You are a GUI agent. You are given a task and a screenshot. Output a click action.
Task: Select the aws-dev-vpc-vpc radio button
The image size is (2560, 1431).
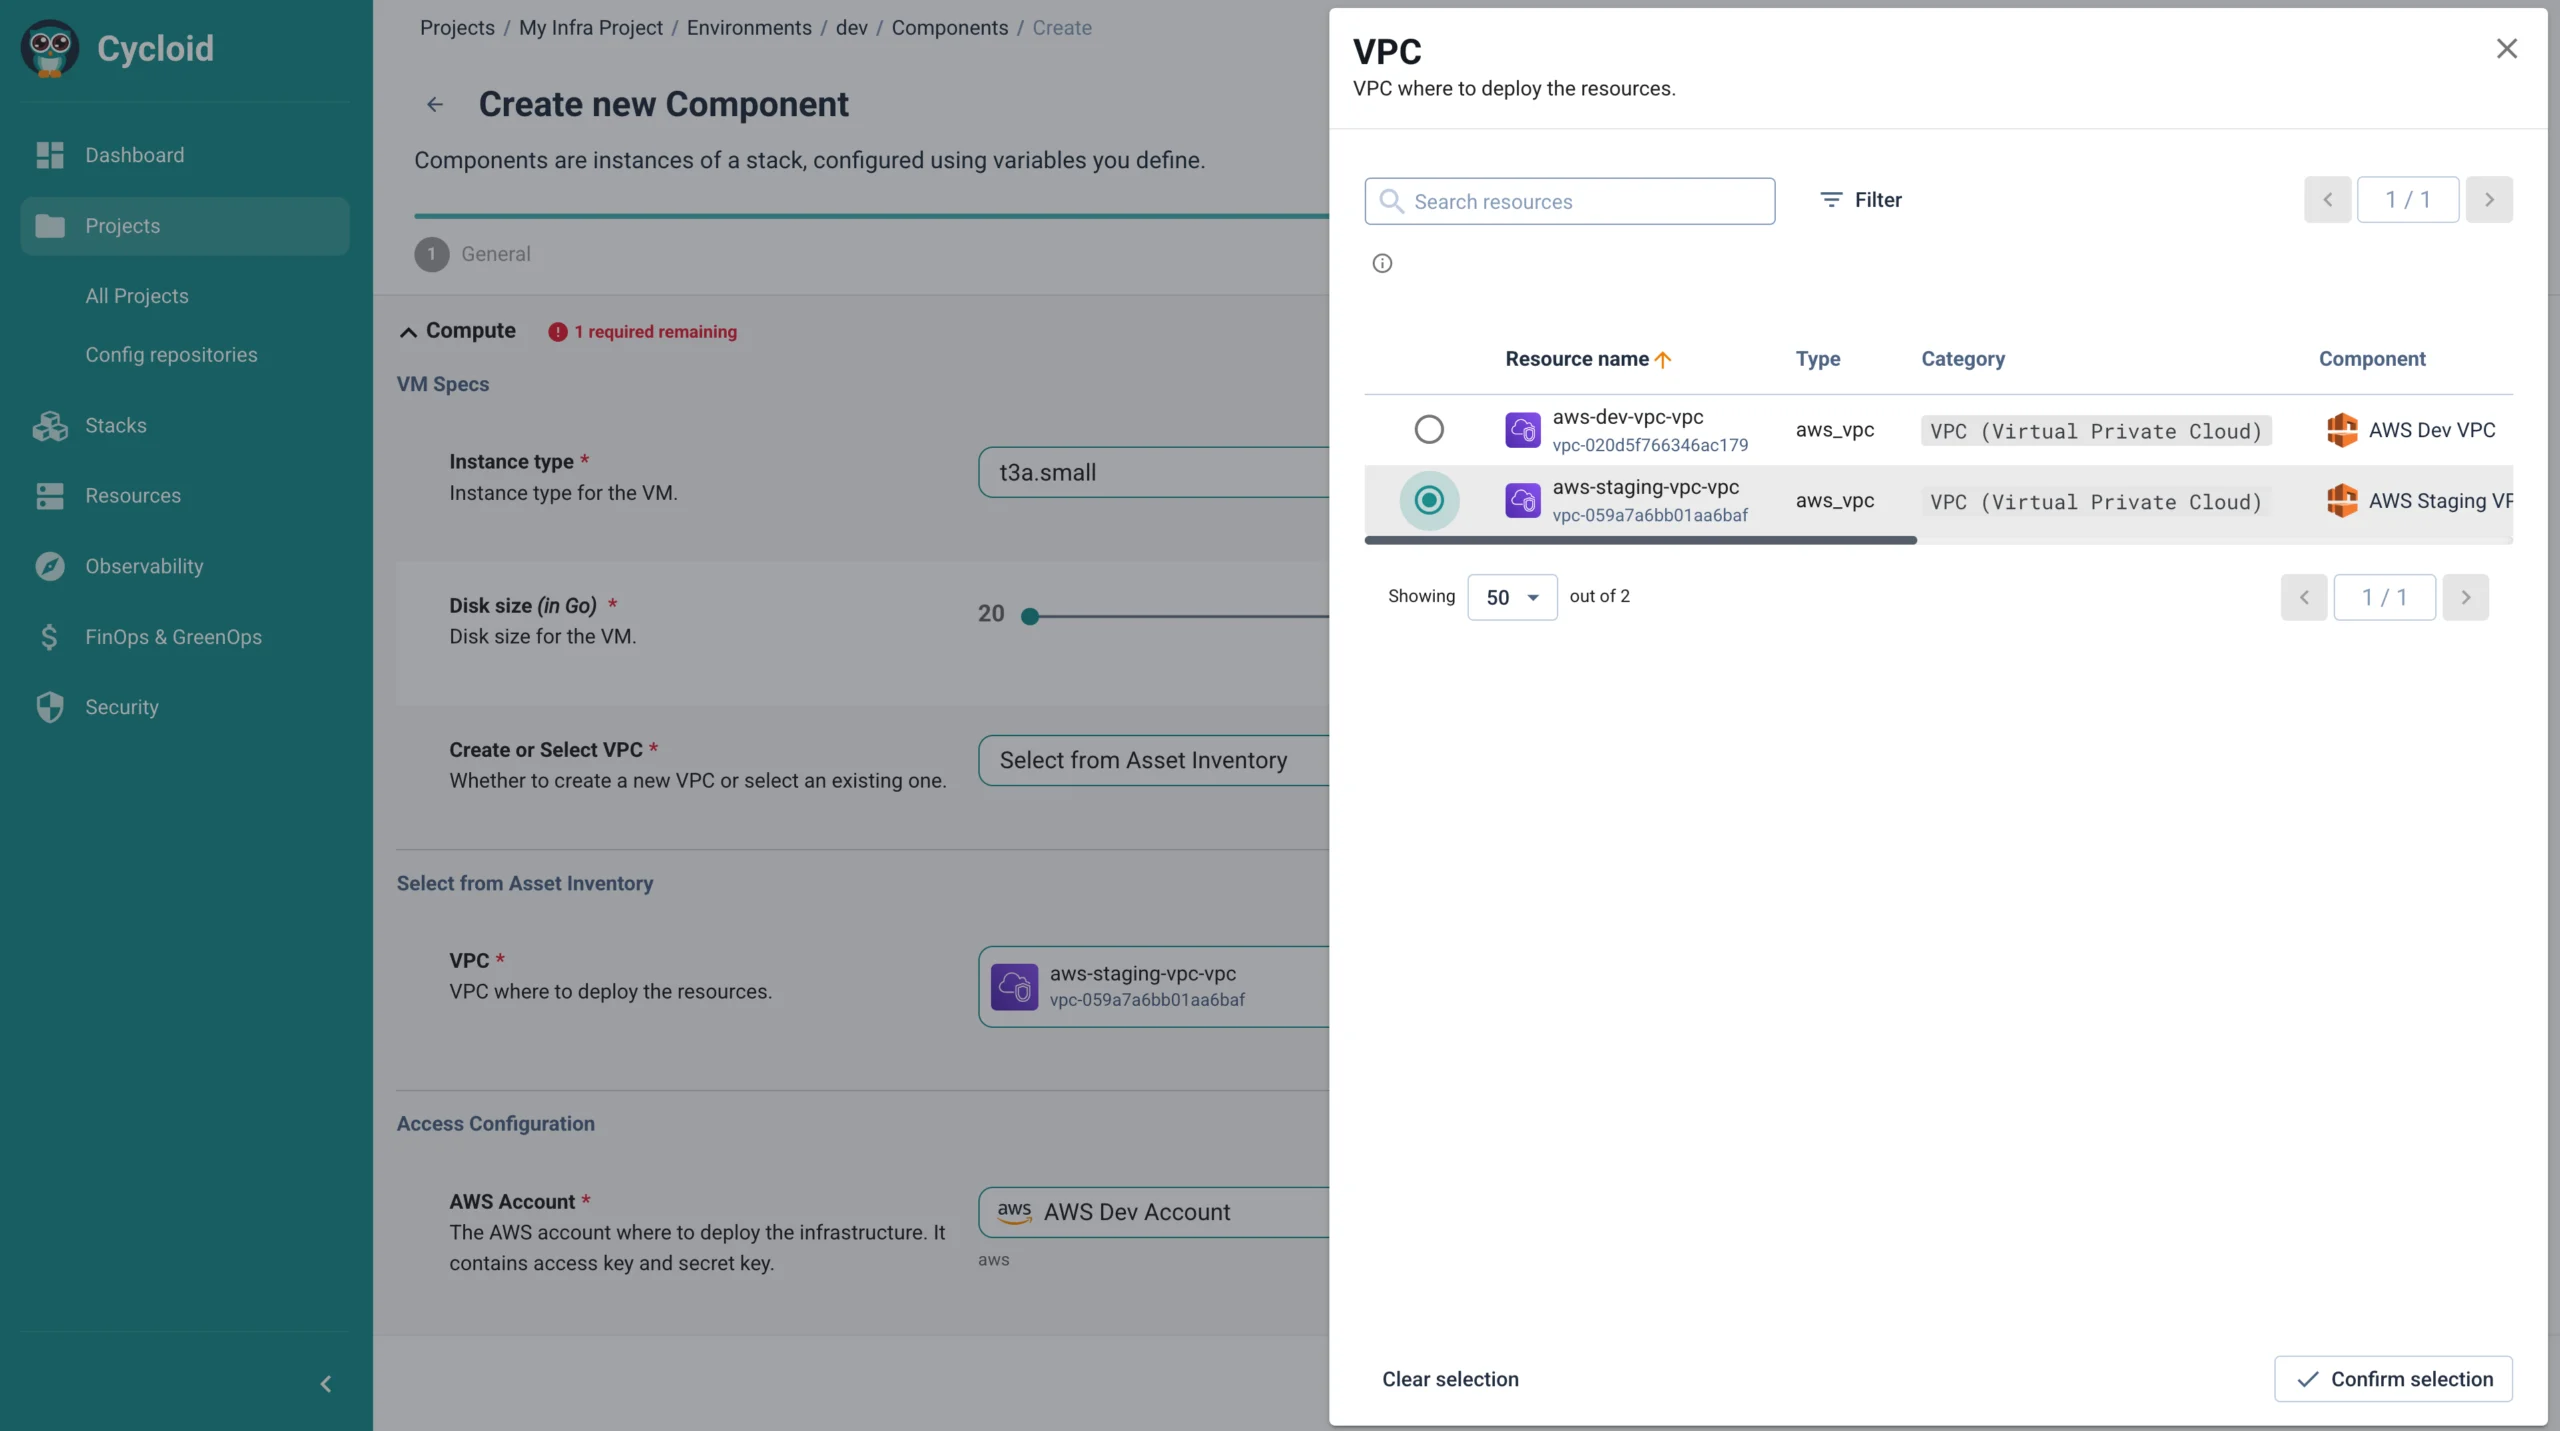click(1429, 430)
